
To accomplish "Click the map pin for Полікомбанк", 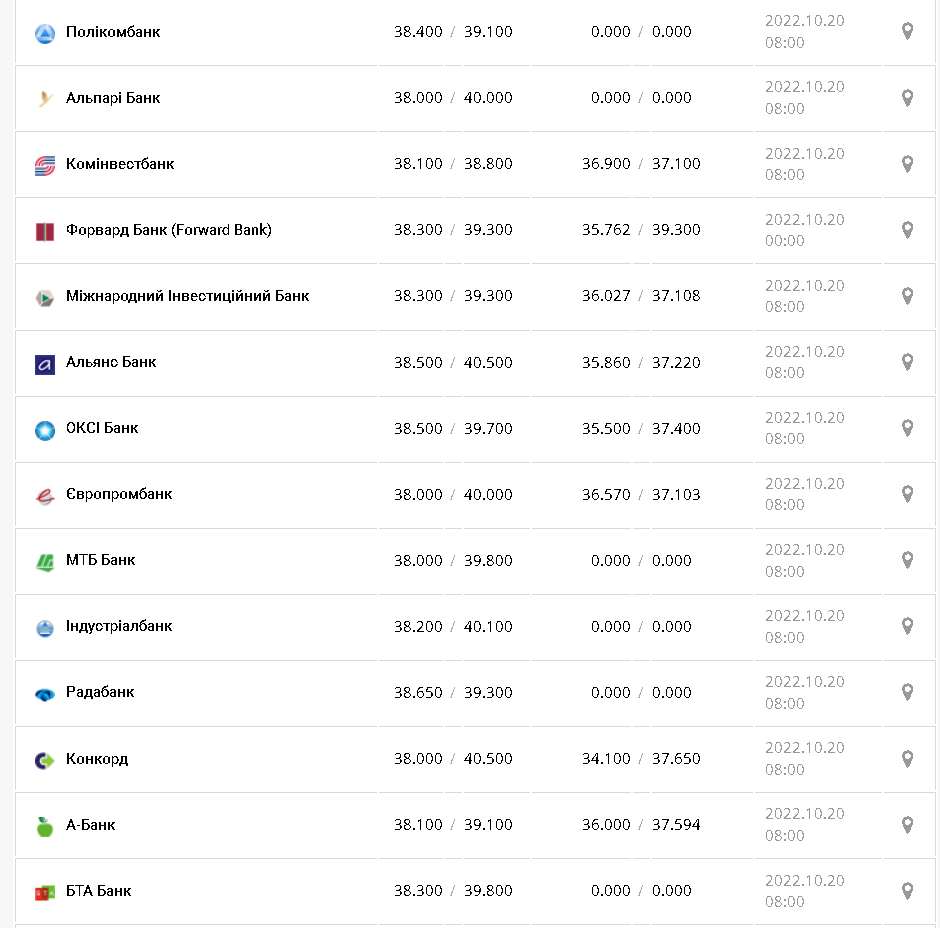I will point(907,32).
